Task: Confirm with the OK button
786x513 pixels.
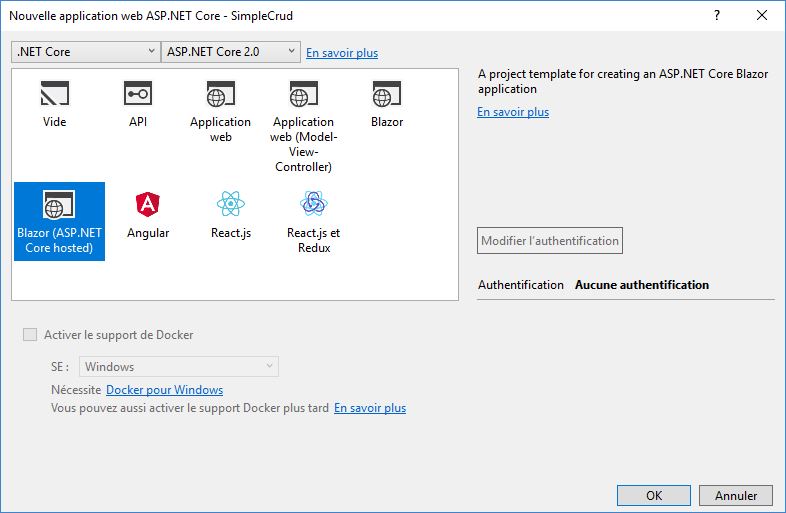Action: coord(654,495)
